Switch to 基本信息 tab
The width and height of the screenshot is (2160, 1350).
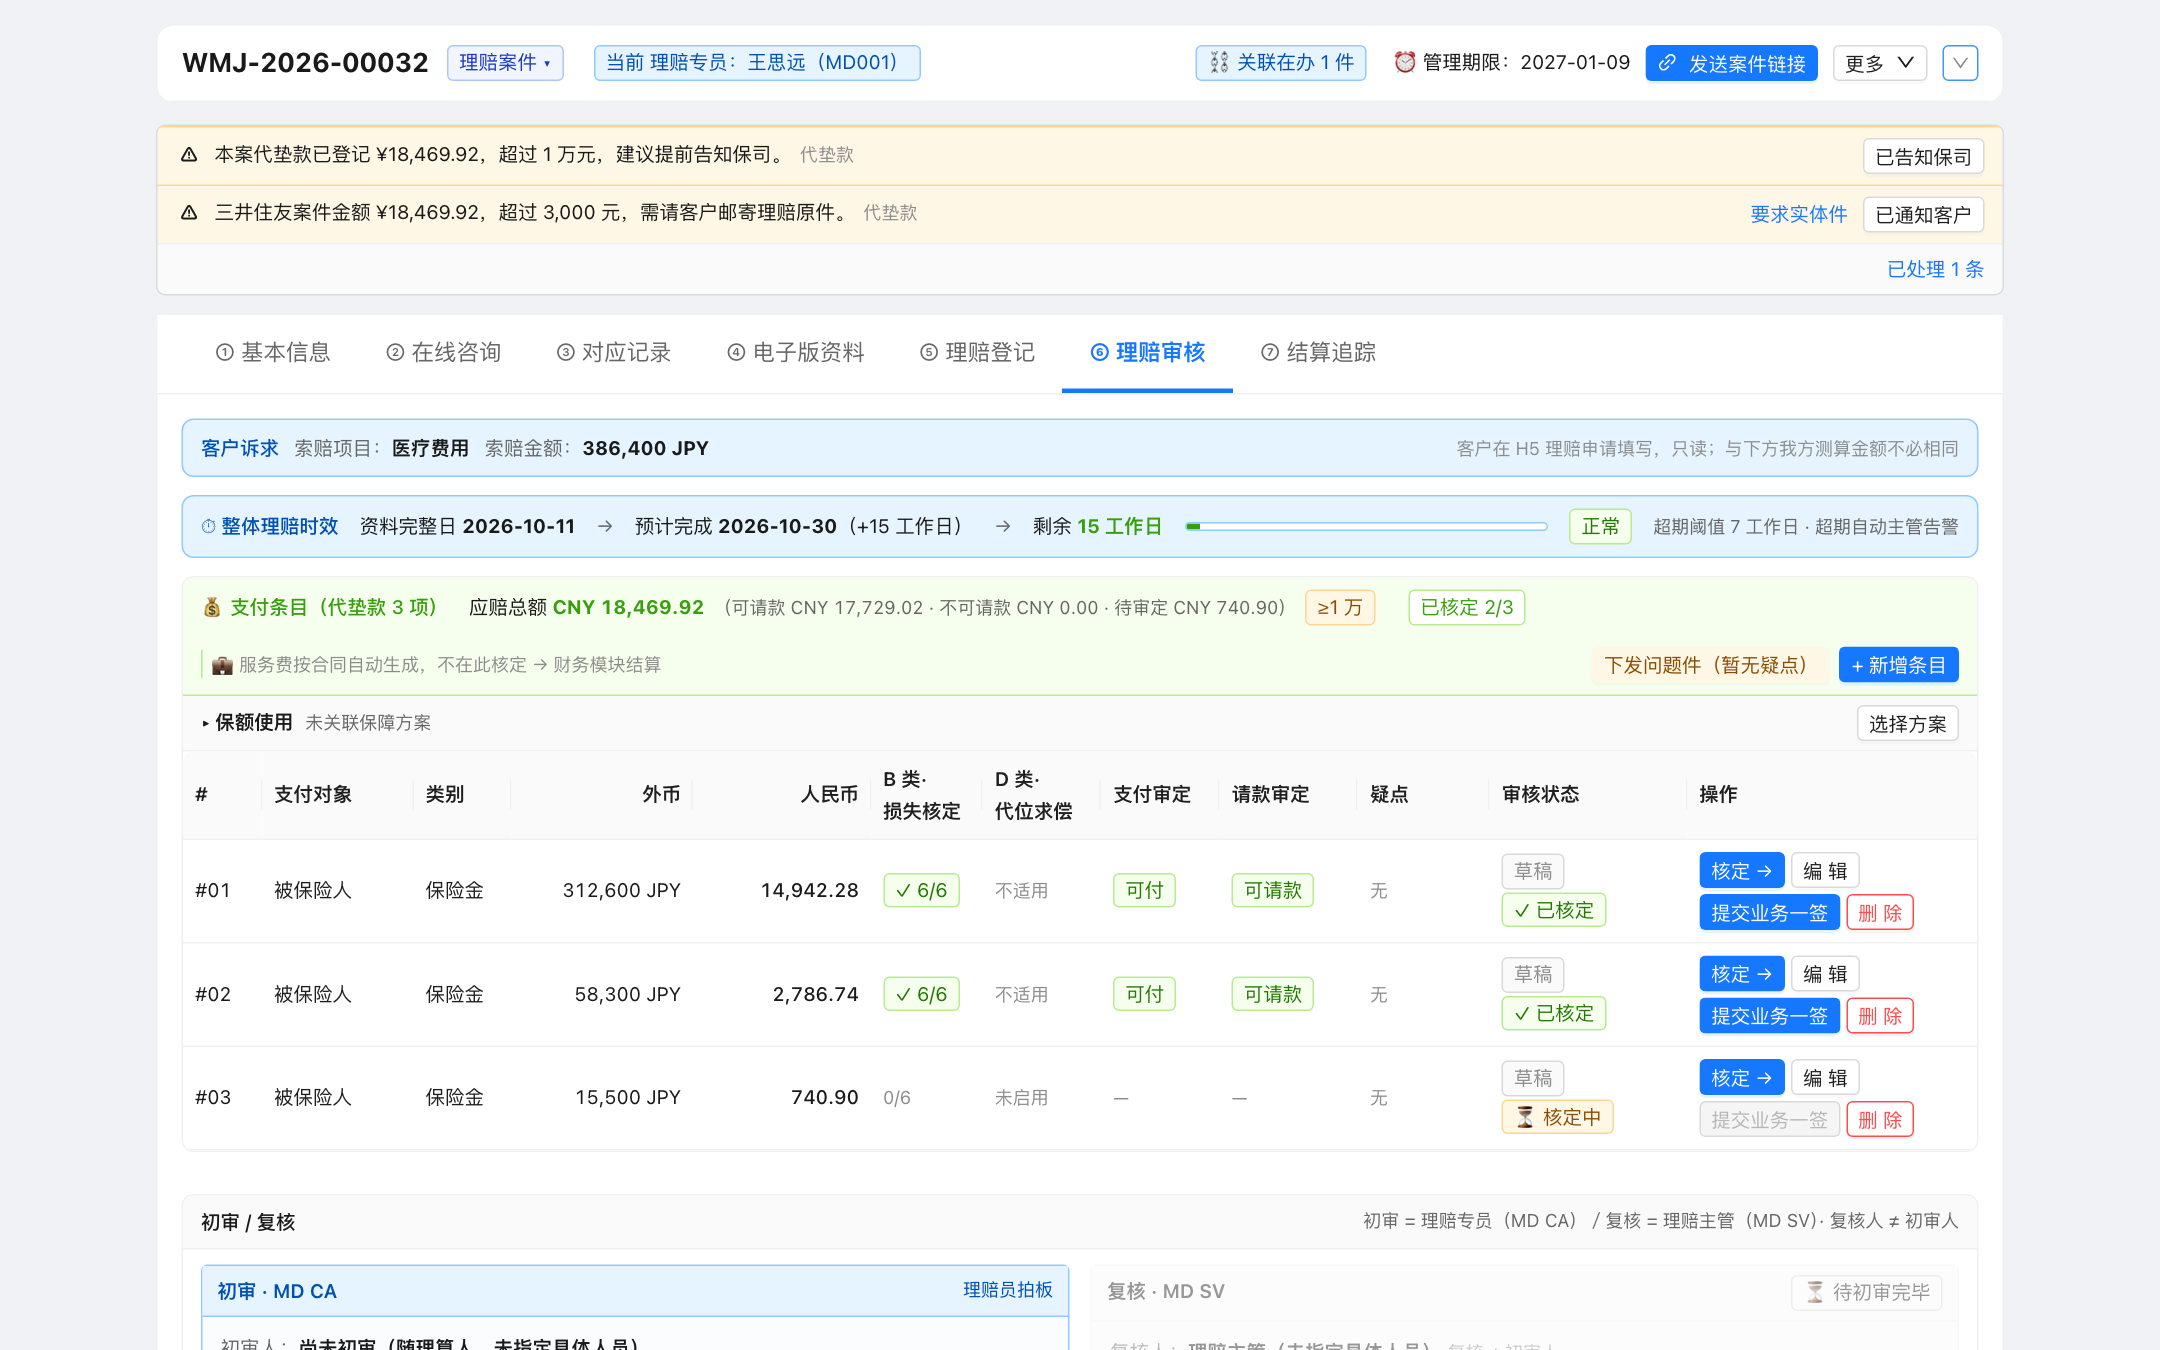[x=273, y=352]
